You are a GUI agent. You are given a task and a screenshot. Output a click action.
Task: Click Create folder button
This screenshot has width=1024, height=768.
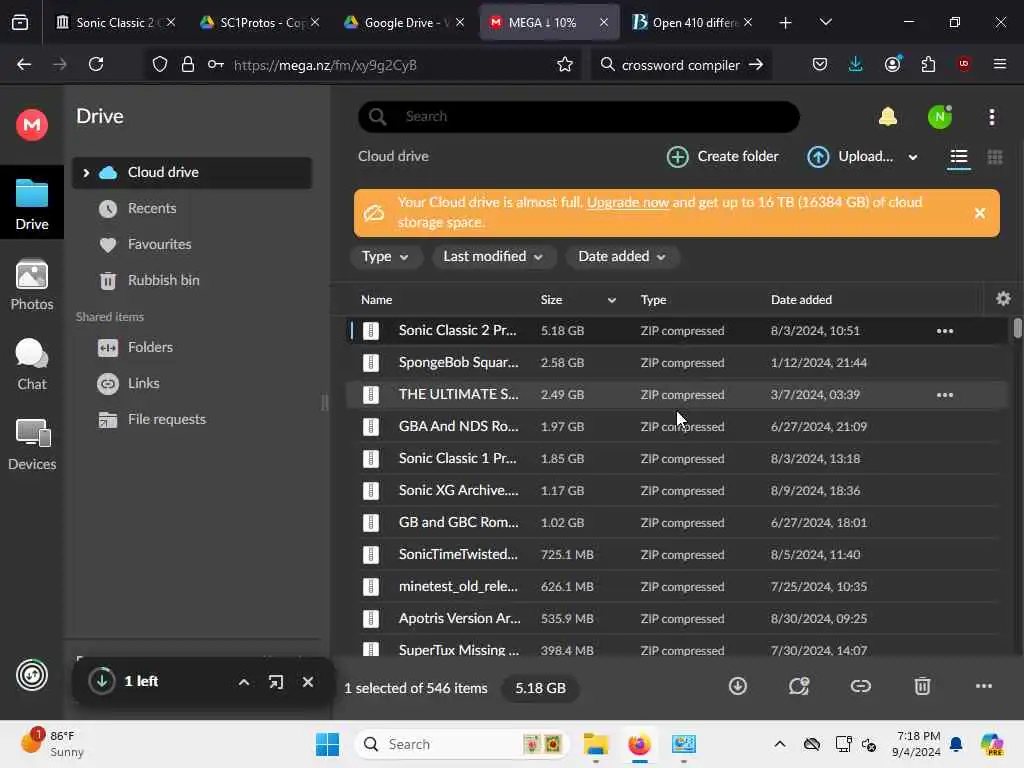(x=722, y=157)
